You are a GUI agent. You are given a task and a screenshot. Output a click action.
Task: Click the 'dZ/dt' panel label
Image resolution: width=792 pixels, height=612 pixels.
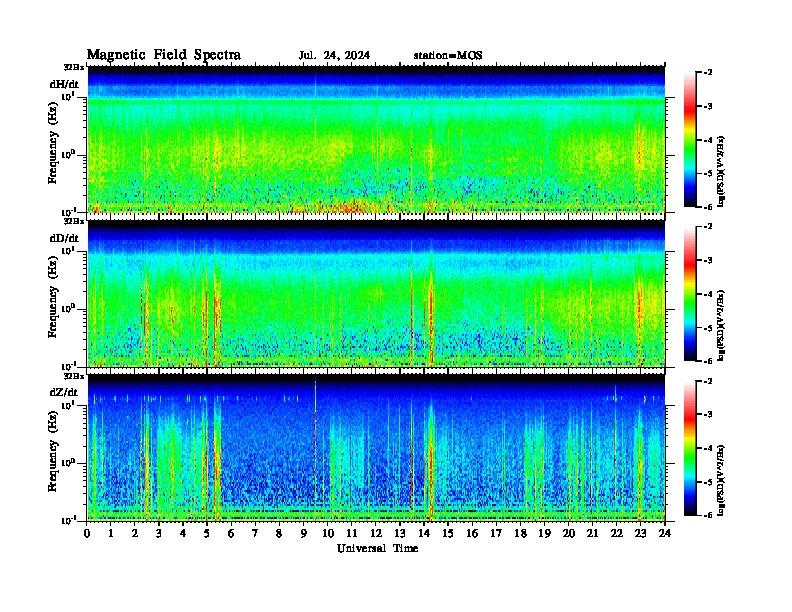pyautogui.click(x=64, y=392)
